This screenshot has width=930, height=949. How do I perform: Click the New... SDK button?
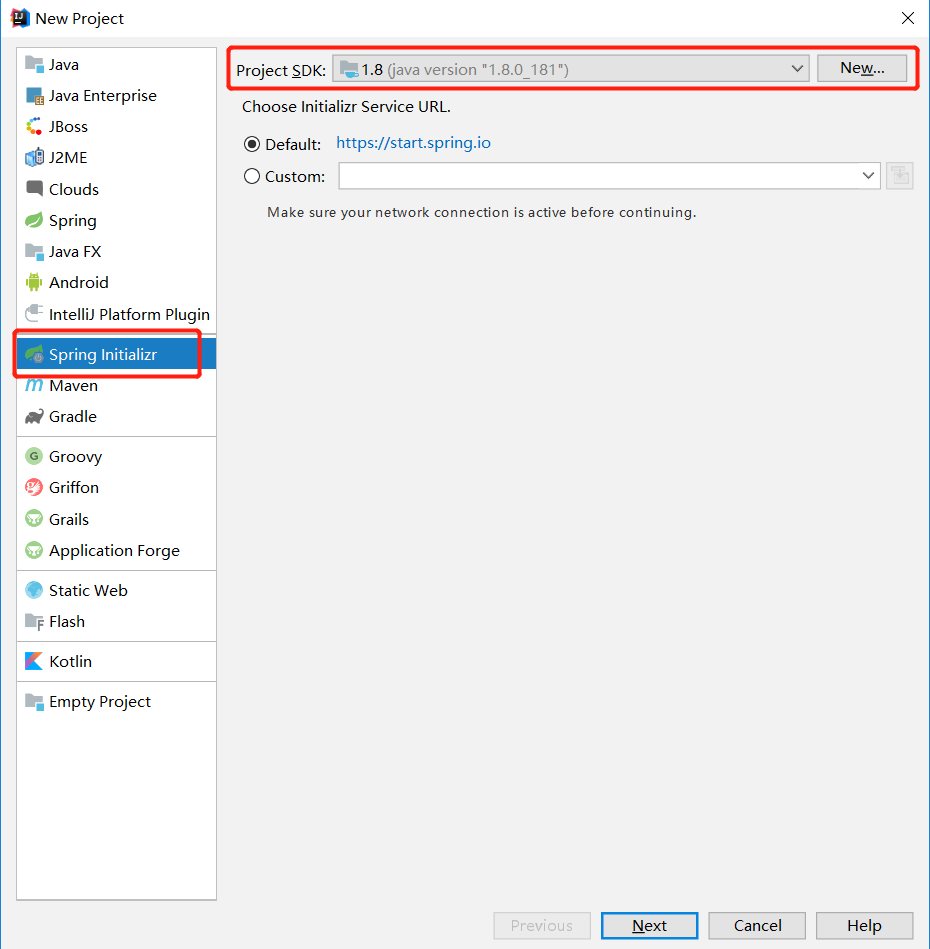[862, 68]
